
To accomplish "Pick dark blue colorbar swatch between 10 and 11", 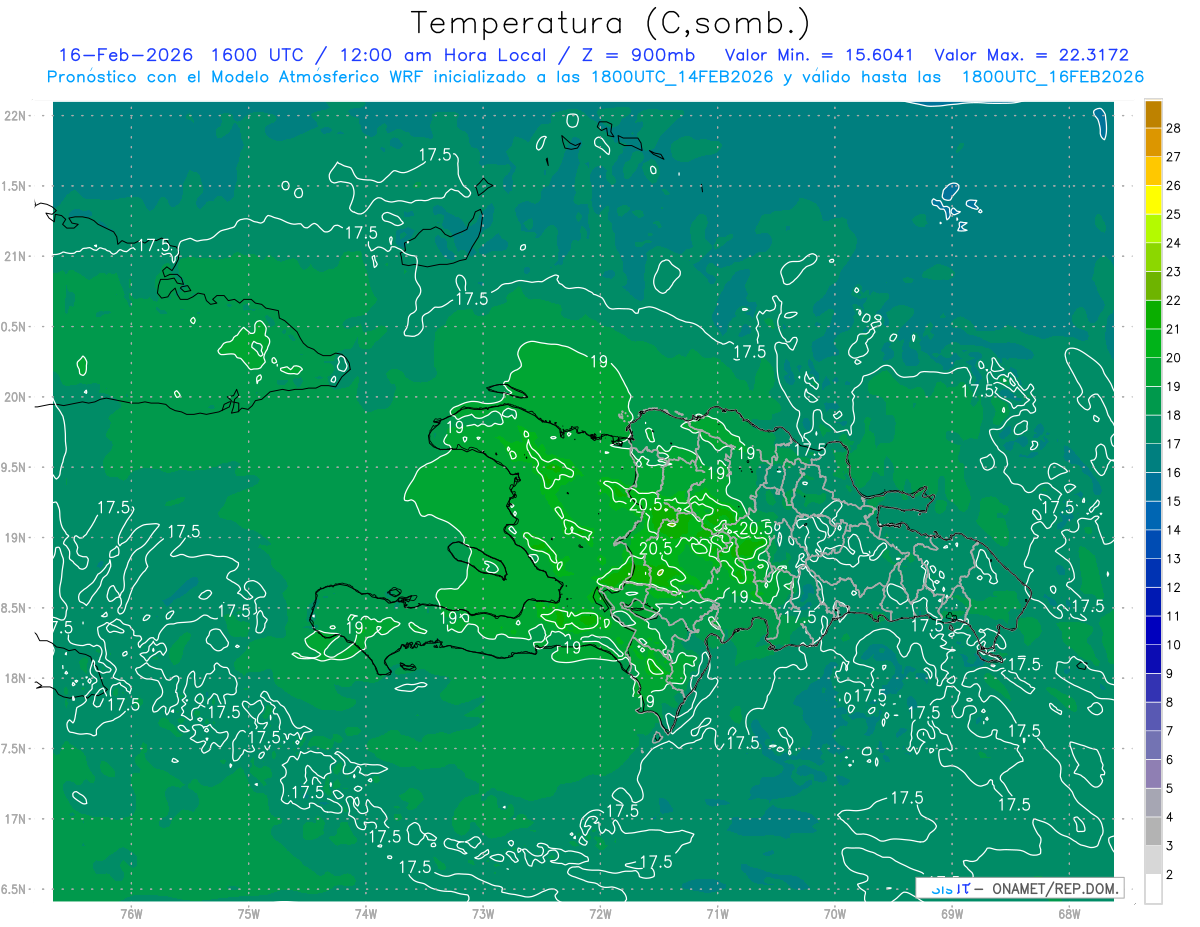I will click(1153, 631).
